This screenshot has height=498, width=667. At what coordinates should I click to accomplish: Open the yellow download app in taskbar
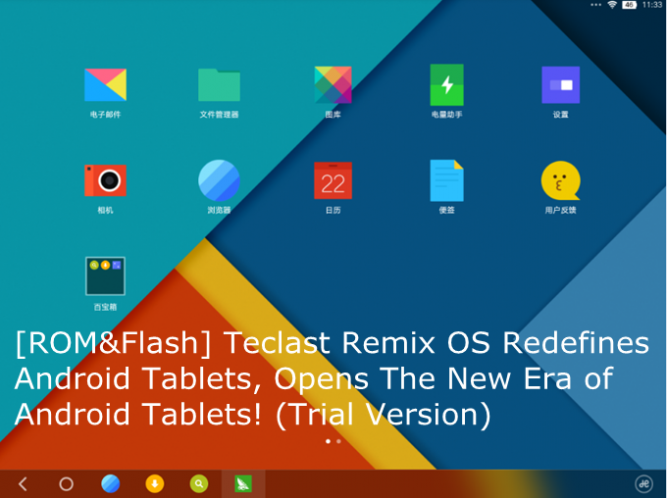155,484
